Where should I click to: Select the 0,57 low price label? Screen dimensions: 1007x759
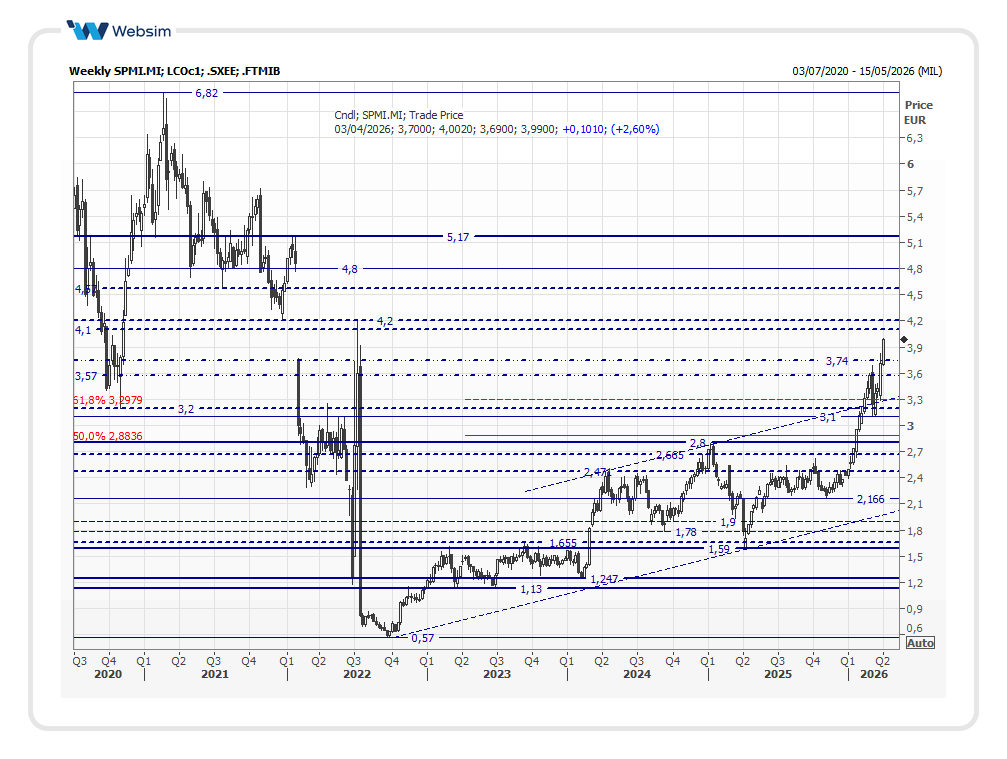[x=423, y=637]
